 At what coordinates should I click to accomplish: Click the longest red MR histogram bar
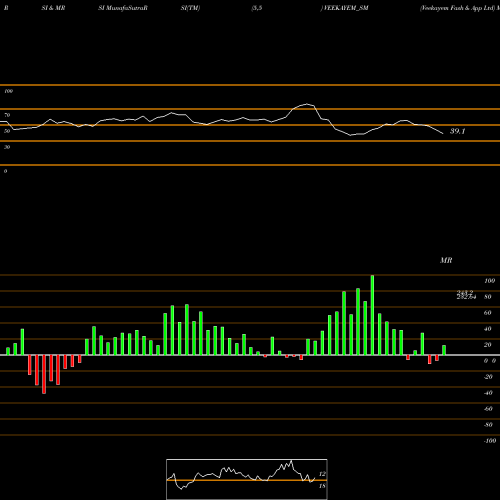[x=44, y=374]
